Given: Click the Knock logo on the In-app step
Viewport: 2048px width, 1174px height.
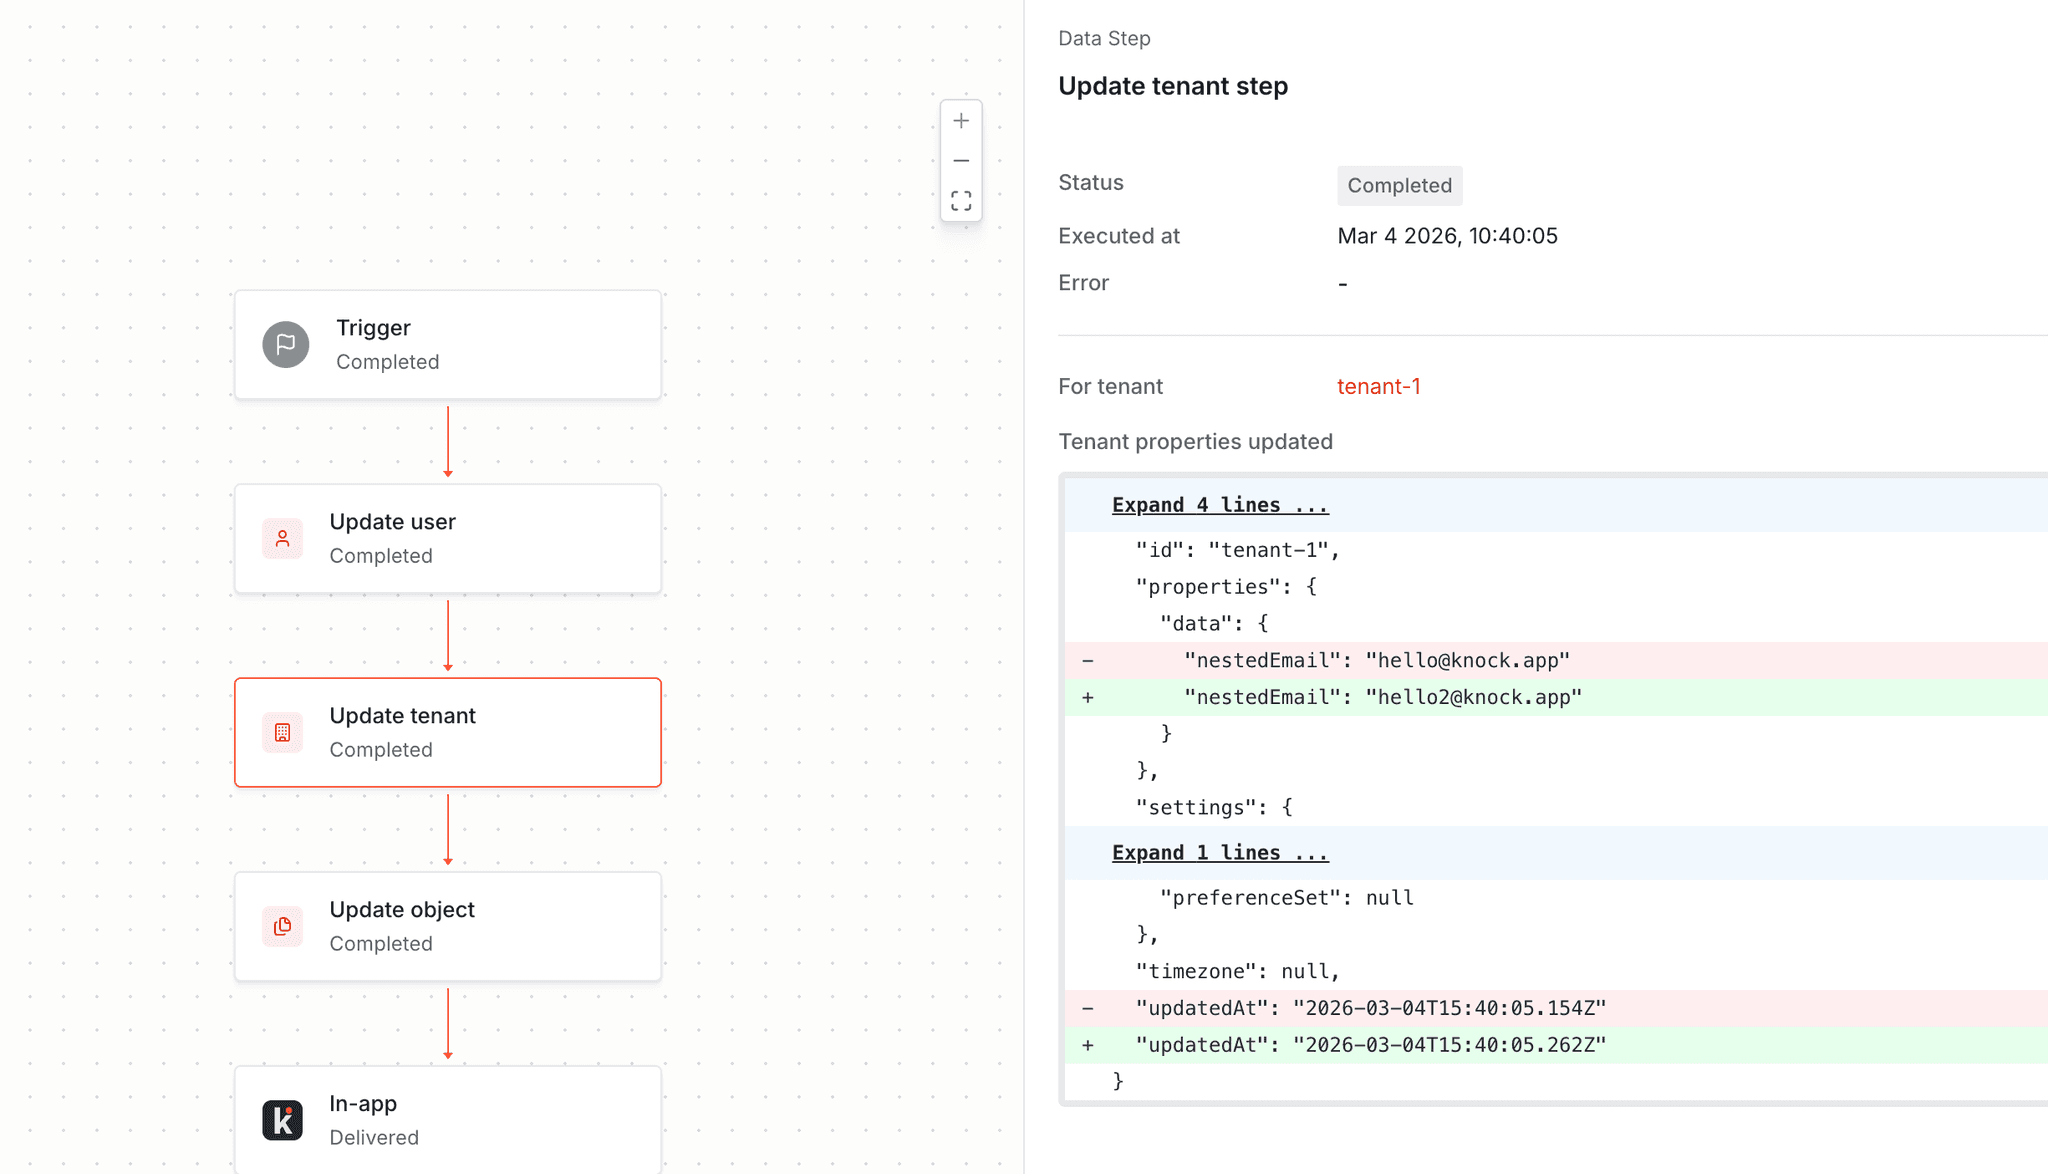Looking at the screenshot, I should [283, 1119].
